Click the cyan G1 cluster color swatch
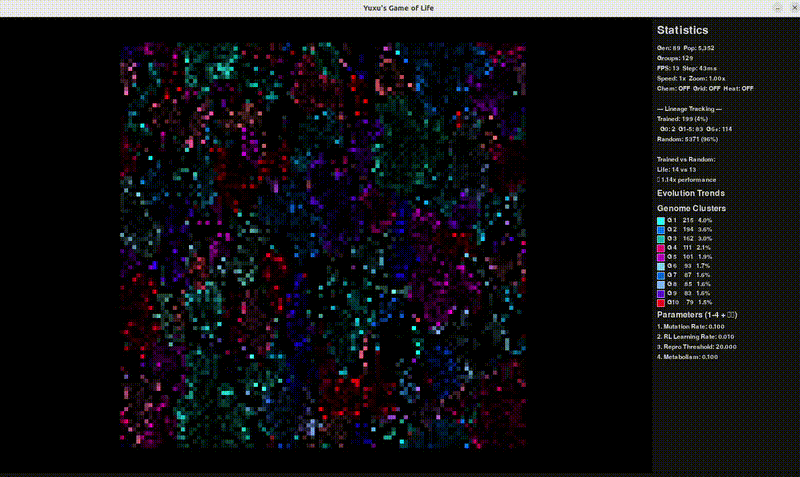 click(x=661, y=221)
